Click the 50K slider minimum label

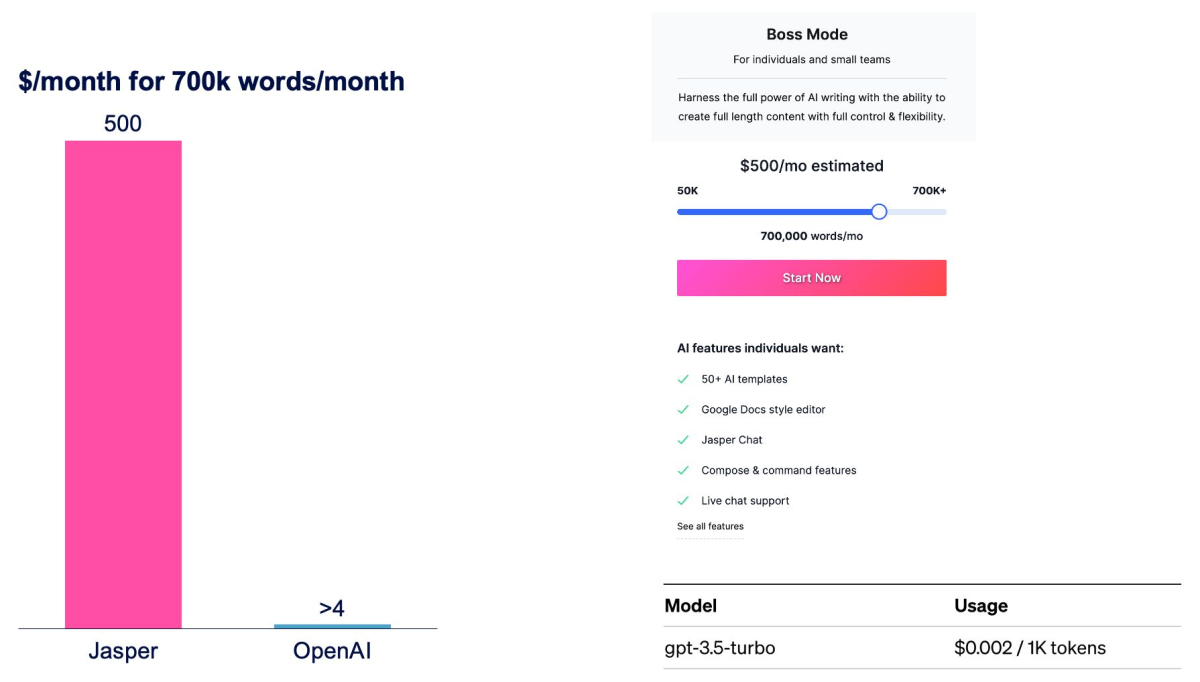688,190
